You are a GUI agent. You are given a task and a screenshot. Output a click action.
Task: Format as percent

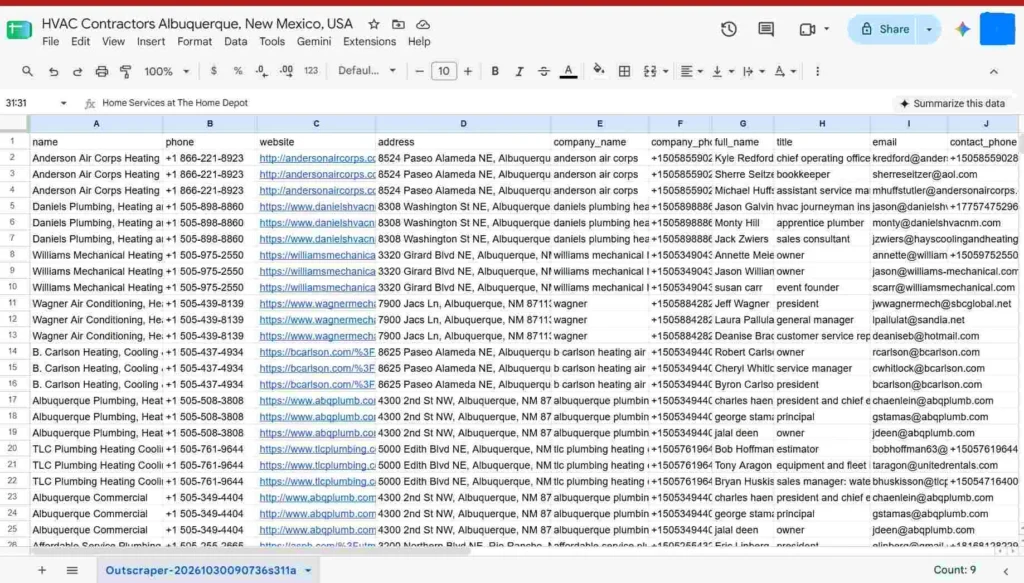click(x=238, y=71)
